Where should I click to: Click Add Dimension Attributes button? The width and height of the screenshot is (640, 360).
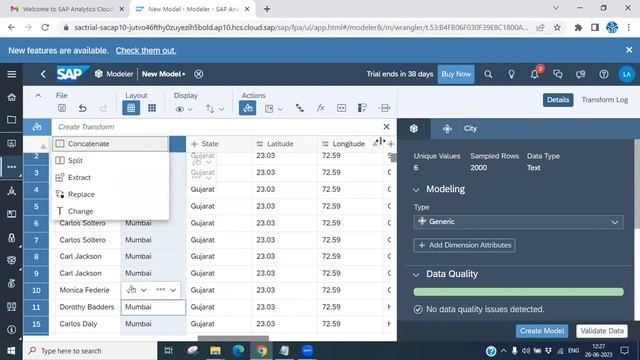[464, 245]
